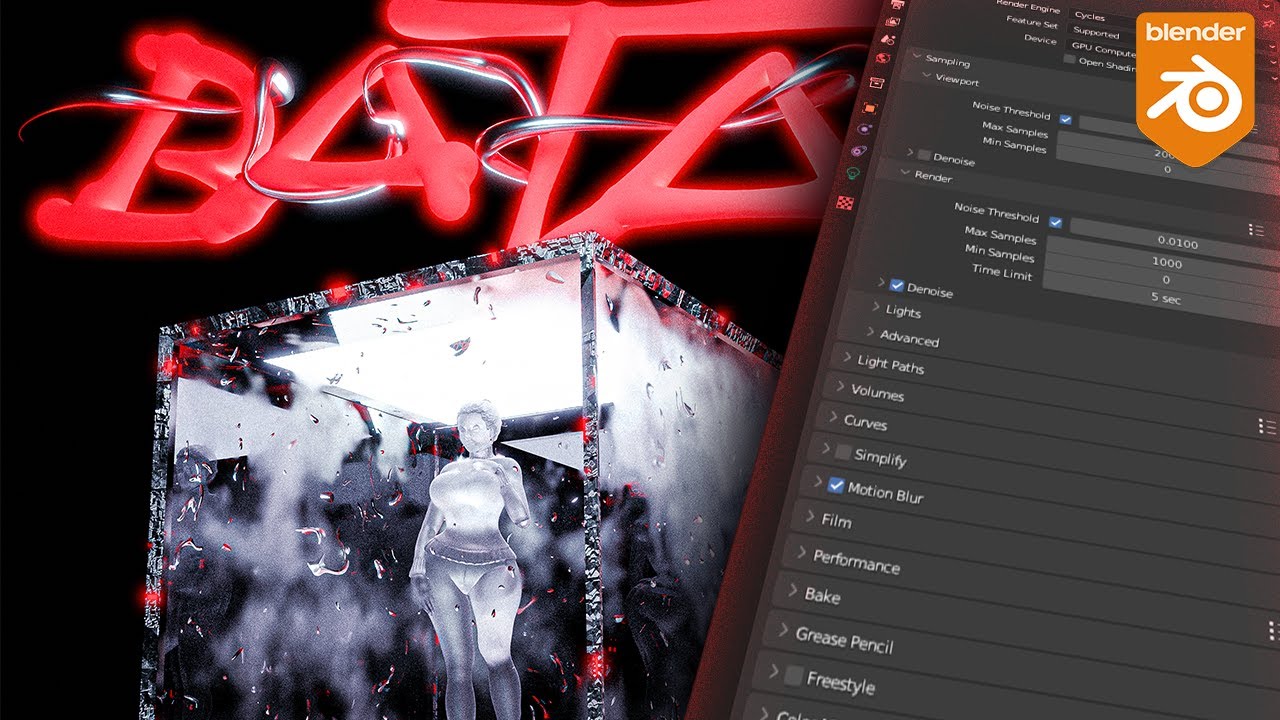
Task: Enable the Freestyle checkbox
Action: (x=794, y=677)
